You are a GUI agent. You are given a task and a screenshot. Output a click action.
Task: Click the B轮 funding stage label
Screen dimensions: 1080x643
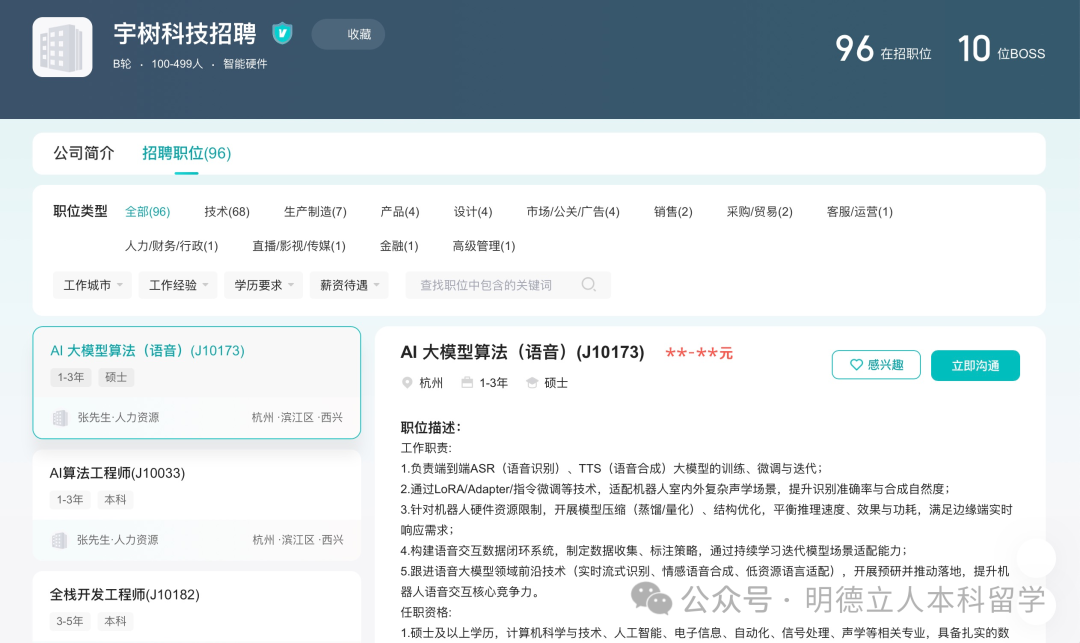point(122,64)
